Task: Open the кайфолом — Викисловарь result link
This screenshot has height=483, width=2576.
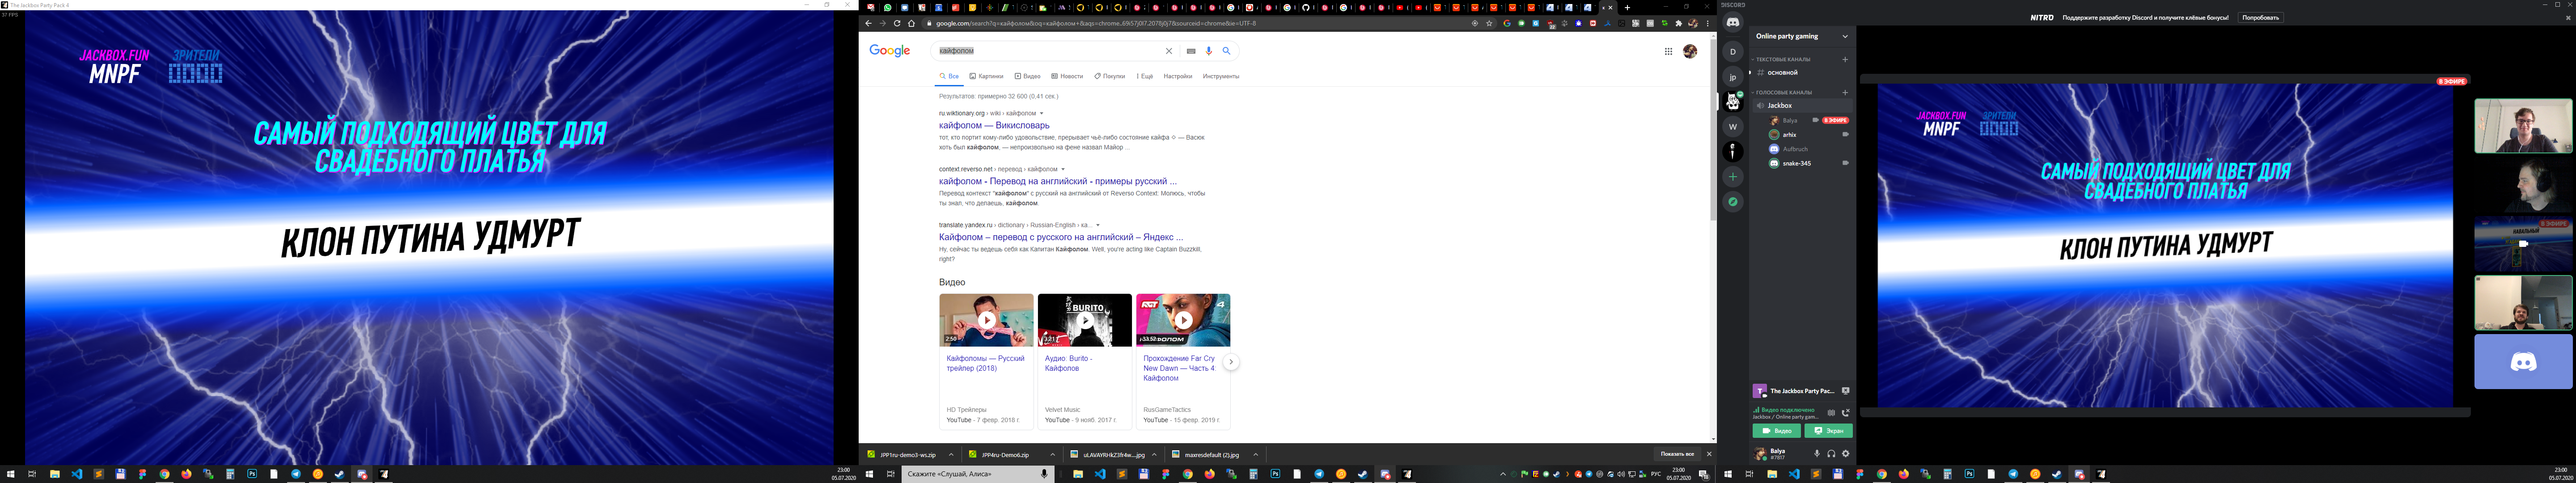Action: pos(994,125)
